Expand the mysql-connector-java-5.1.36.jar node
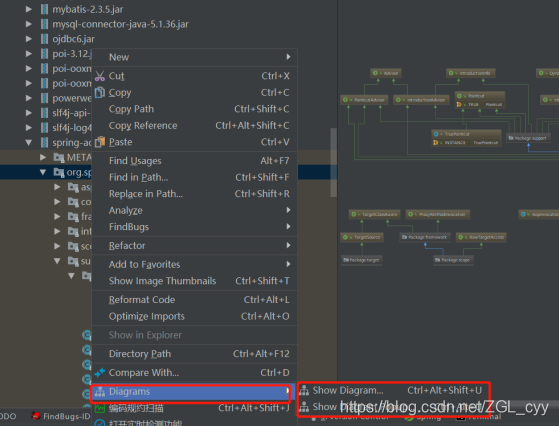This screenshot has height=426, width=559. tap(29, 24)
